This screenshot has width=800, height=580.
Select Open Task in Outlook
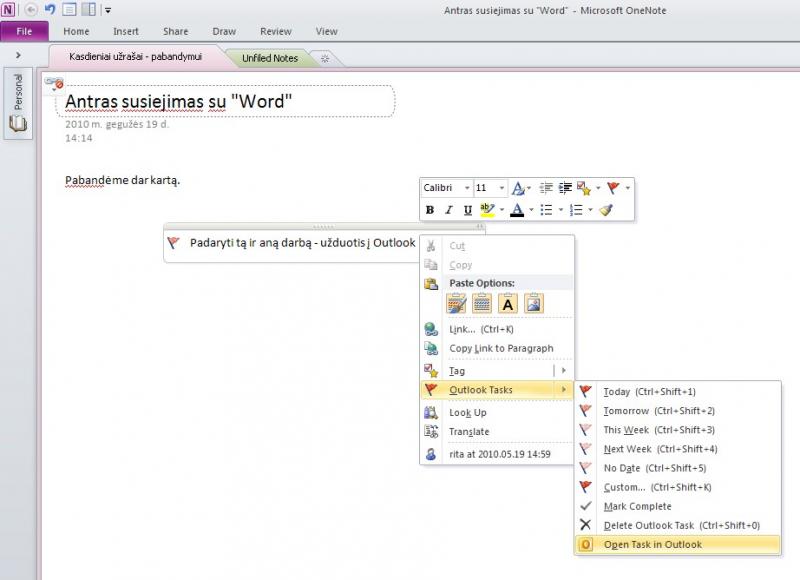click(x=652, y=544)
